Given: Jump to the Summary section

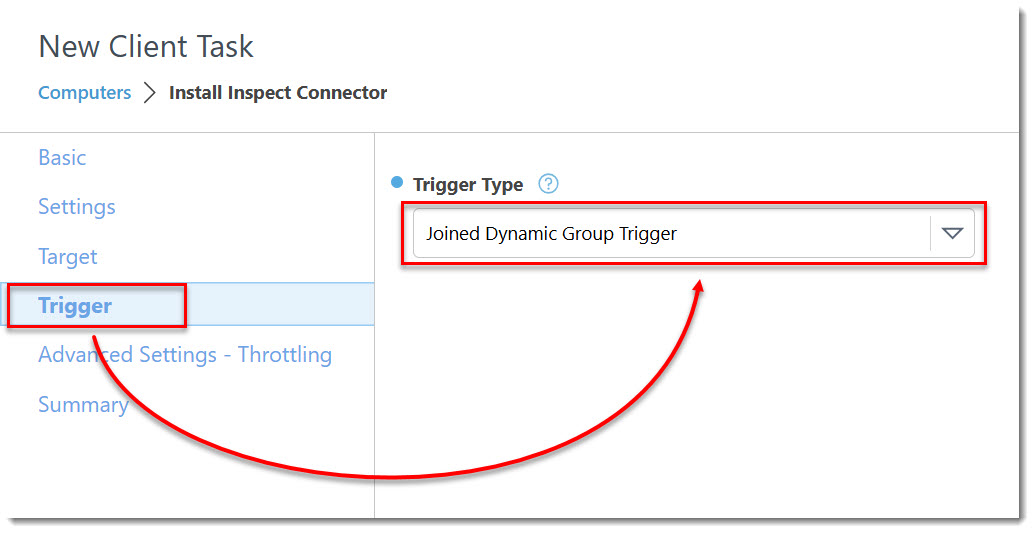Looking at the screenshot, I should point(83,404).
